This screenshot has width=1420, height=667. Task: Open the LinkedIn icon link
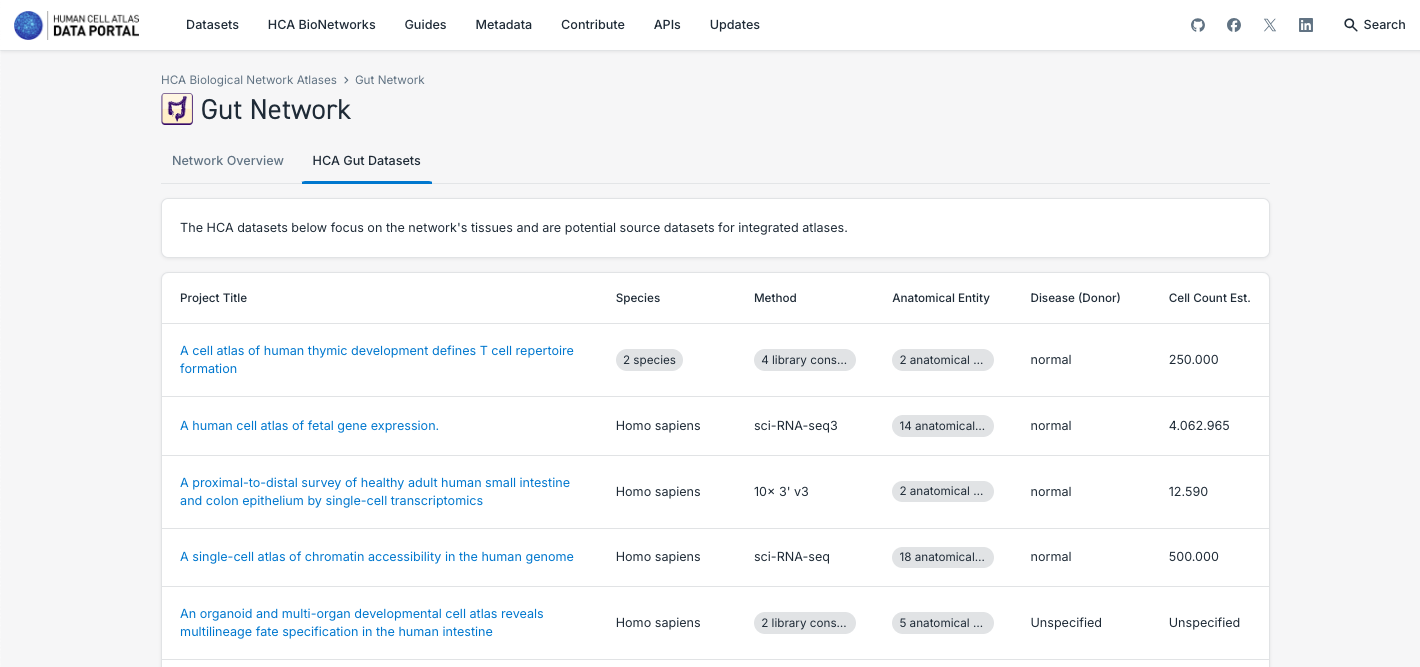tap(1306, 25)
